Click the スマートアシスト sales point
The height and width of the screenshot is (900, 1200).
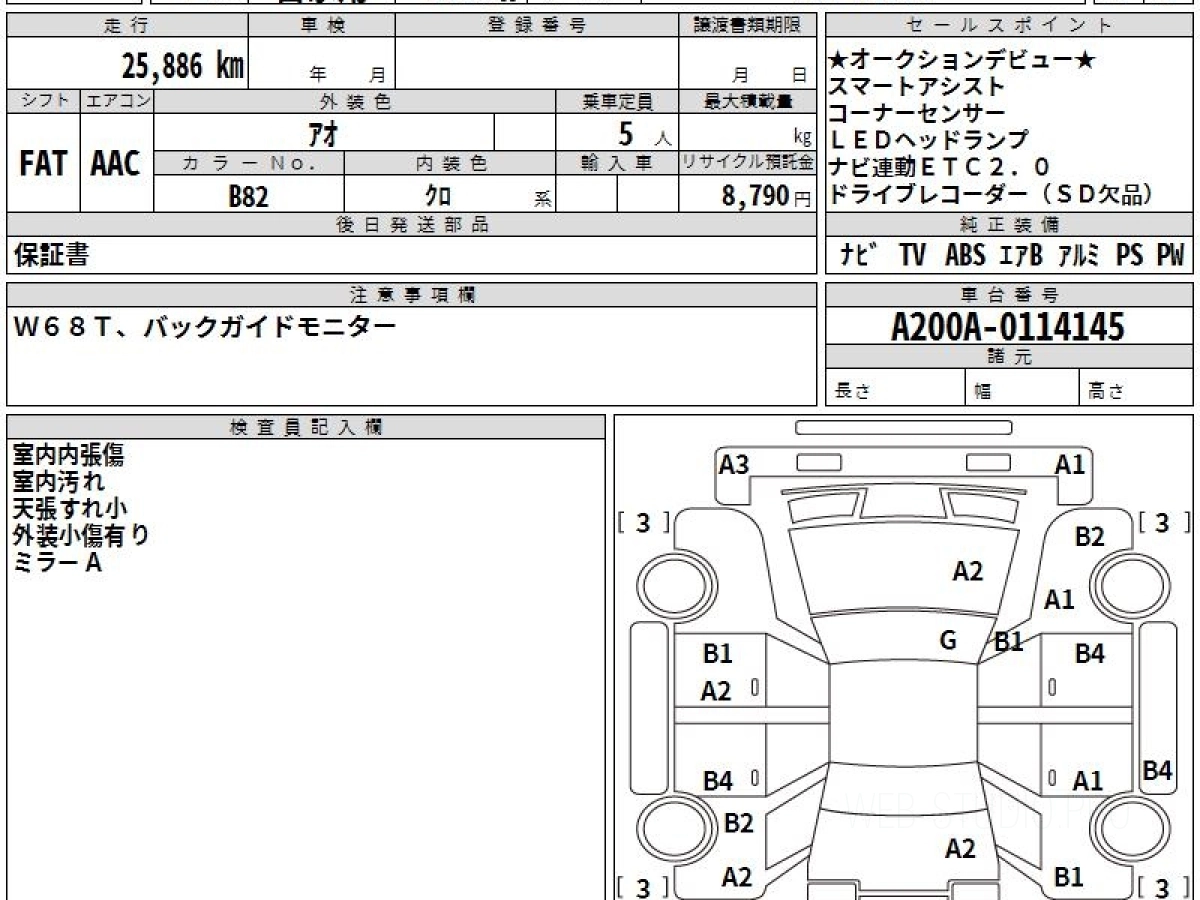917,87
